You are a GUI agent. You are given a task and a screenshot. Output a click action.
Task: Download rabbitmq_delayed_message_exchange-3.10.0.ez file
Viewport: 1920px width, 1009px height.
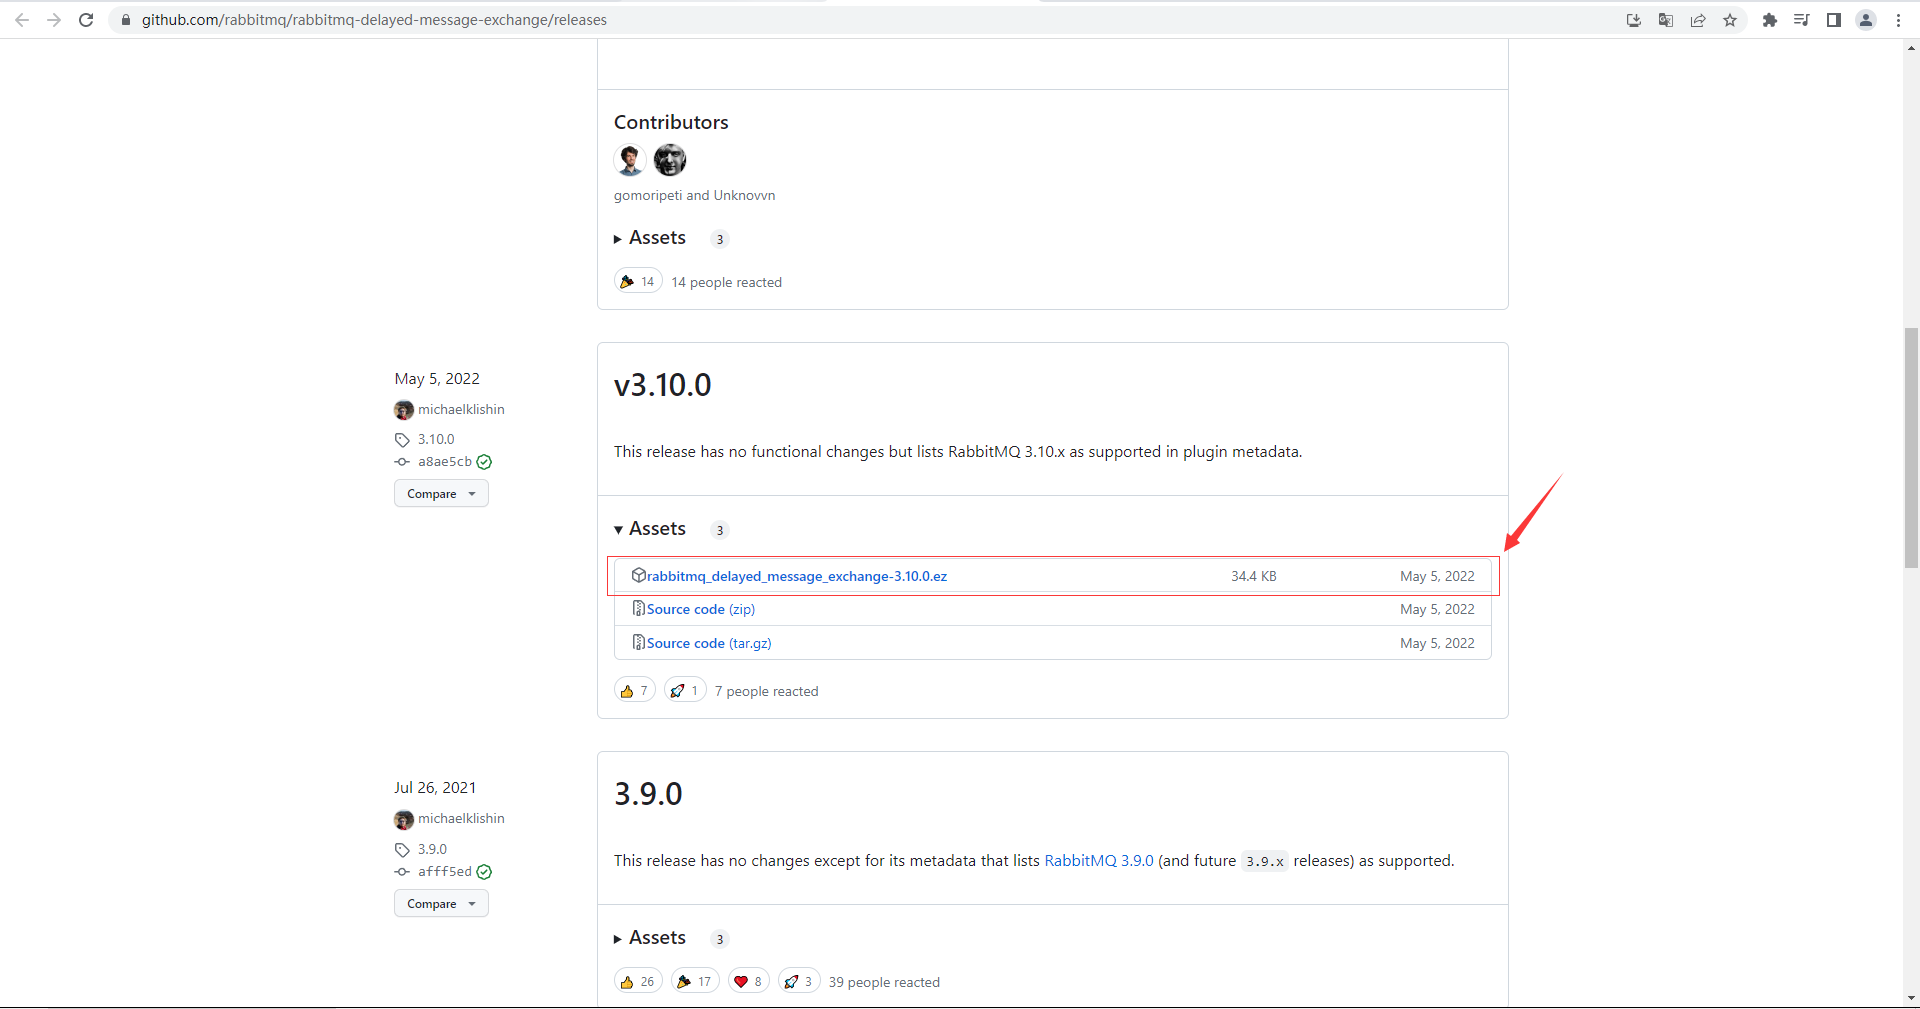click(x=796, y=577)
